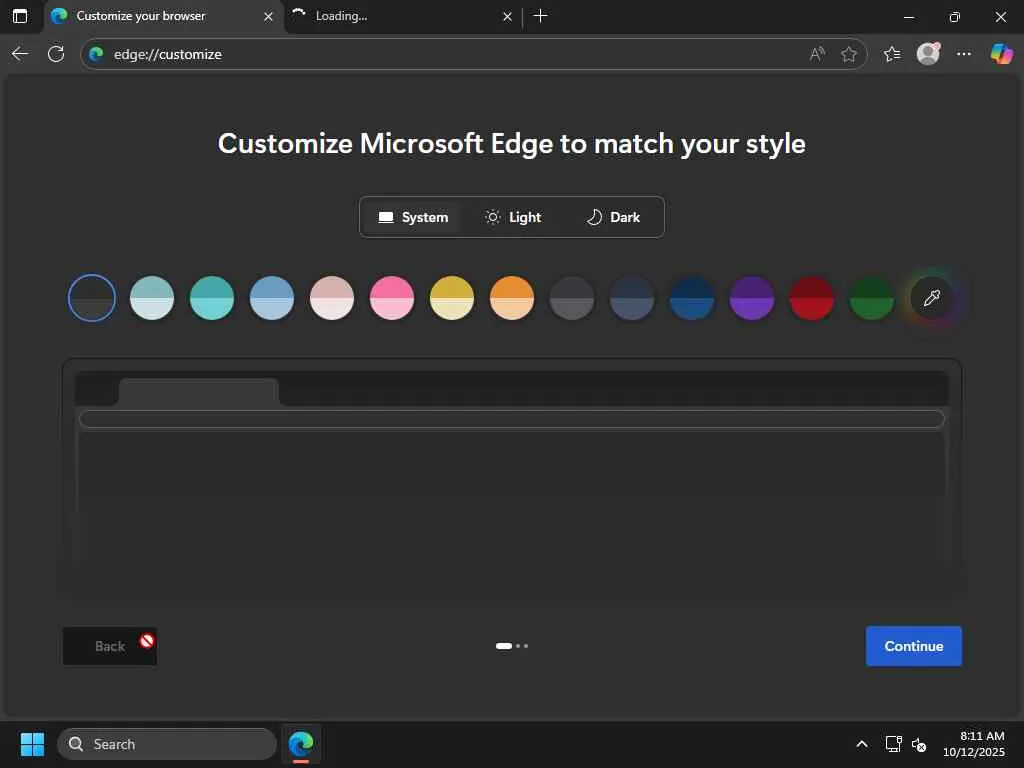Image resolution: width=1024 pixels, height=768 pixels.
Task: Go back using the browser back arrow
Action: [x=20, y=54]
